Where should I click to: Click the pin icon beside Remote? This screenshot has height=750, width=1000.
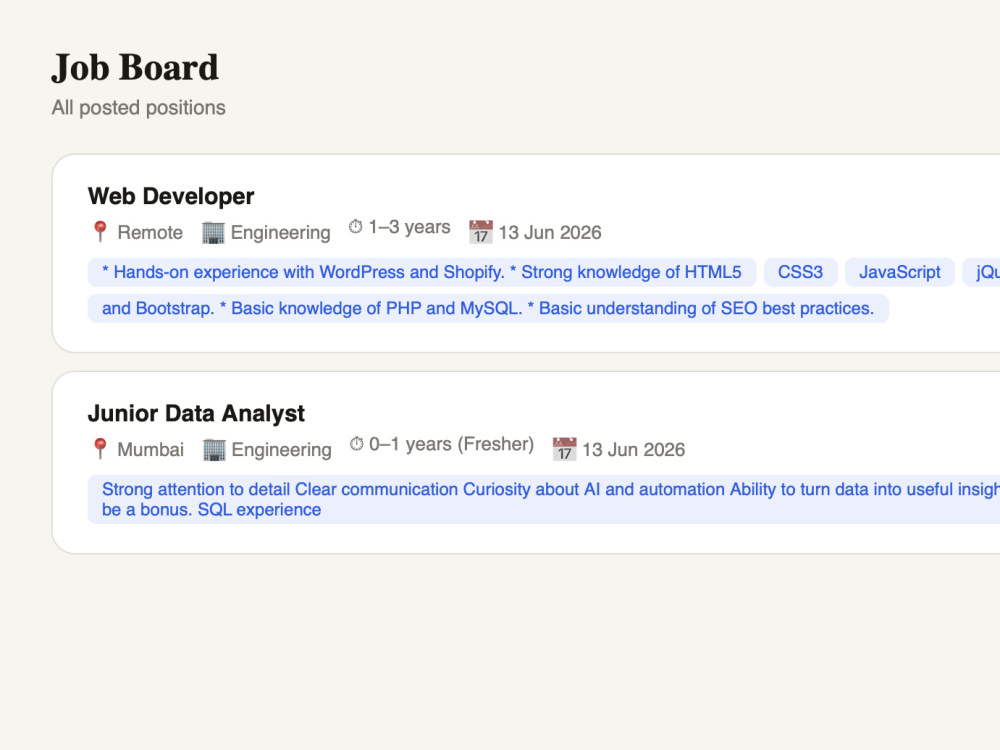pos(100,232)
